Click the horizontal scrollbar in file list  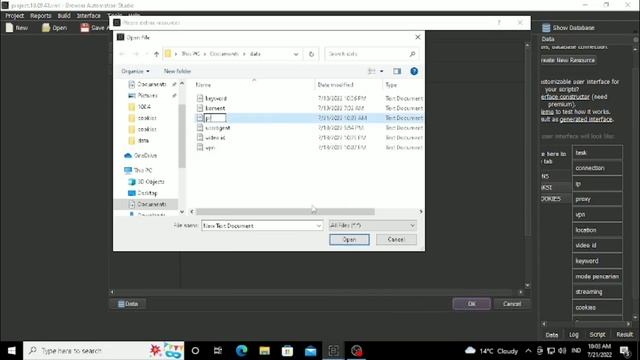285,211
